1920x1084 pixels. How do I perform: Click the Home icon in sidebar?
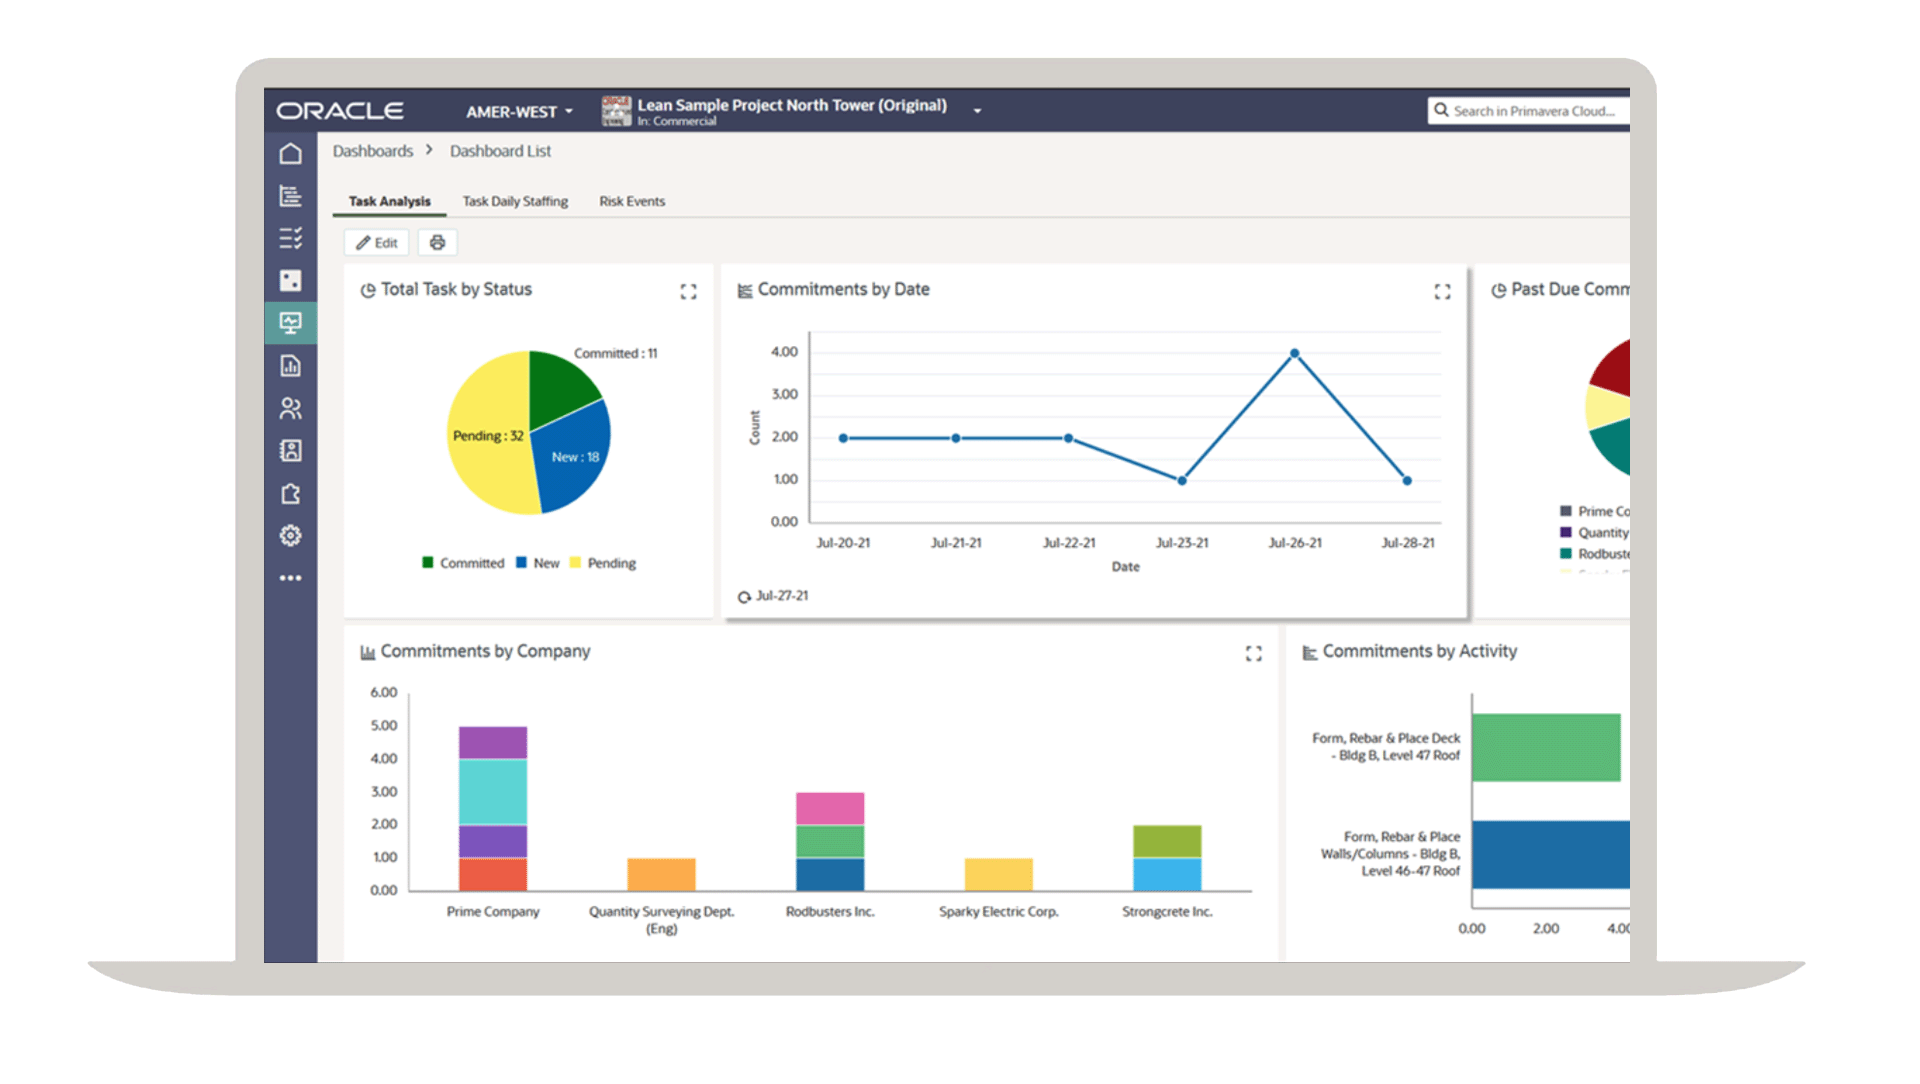pyautogui.click(x=290, y=154)
